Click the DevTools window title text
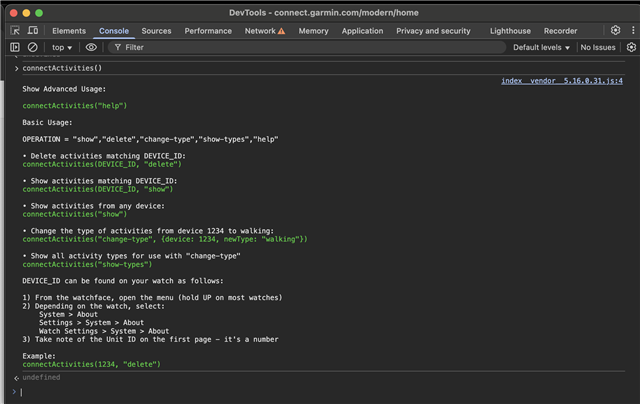Image resolution: width=640 pixels, height=404 pixels. tap(324, 13)
